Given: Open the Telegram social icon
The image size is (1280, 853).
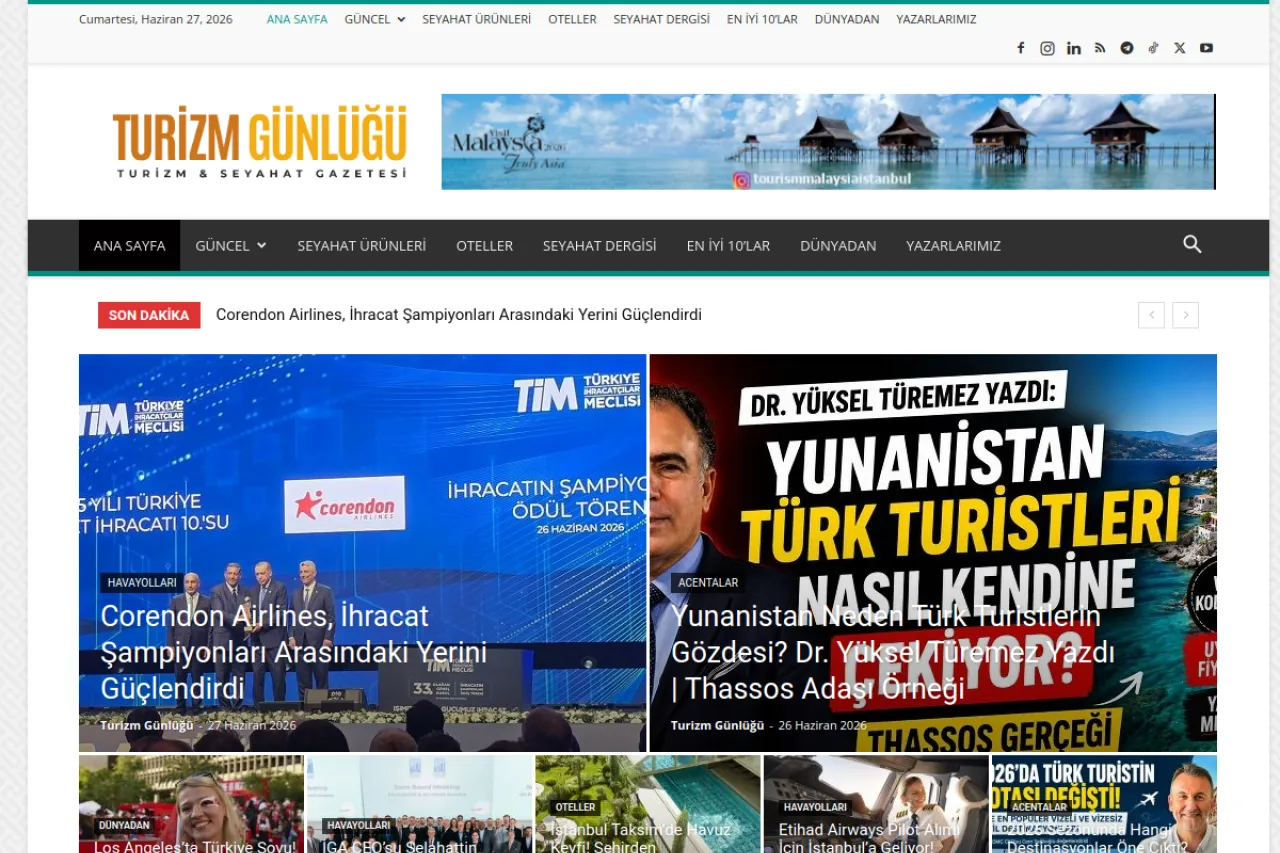Looking at the screenshot, I should pos(1127,48).
